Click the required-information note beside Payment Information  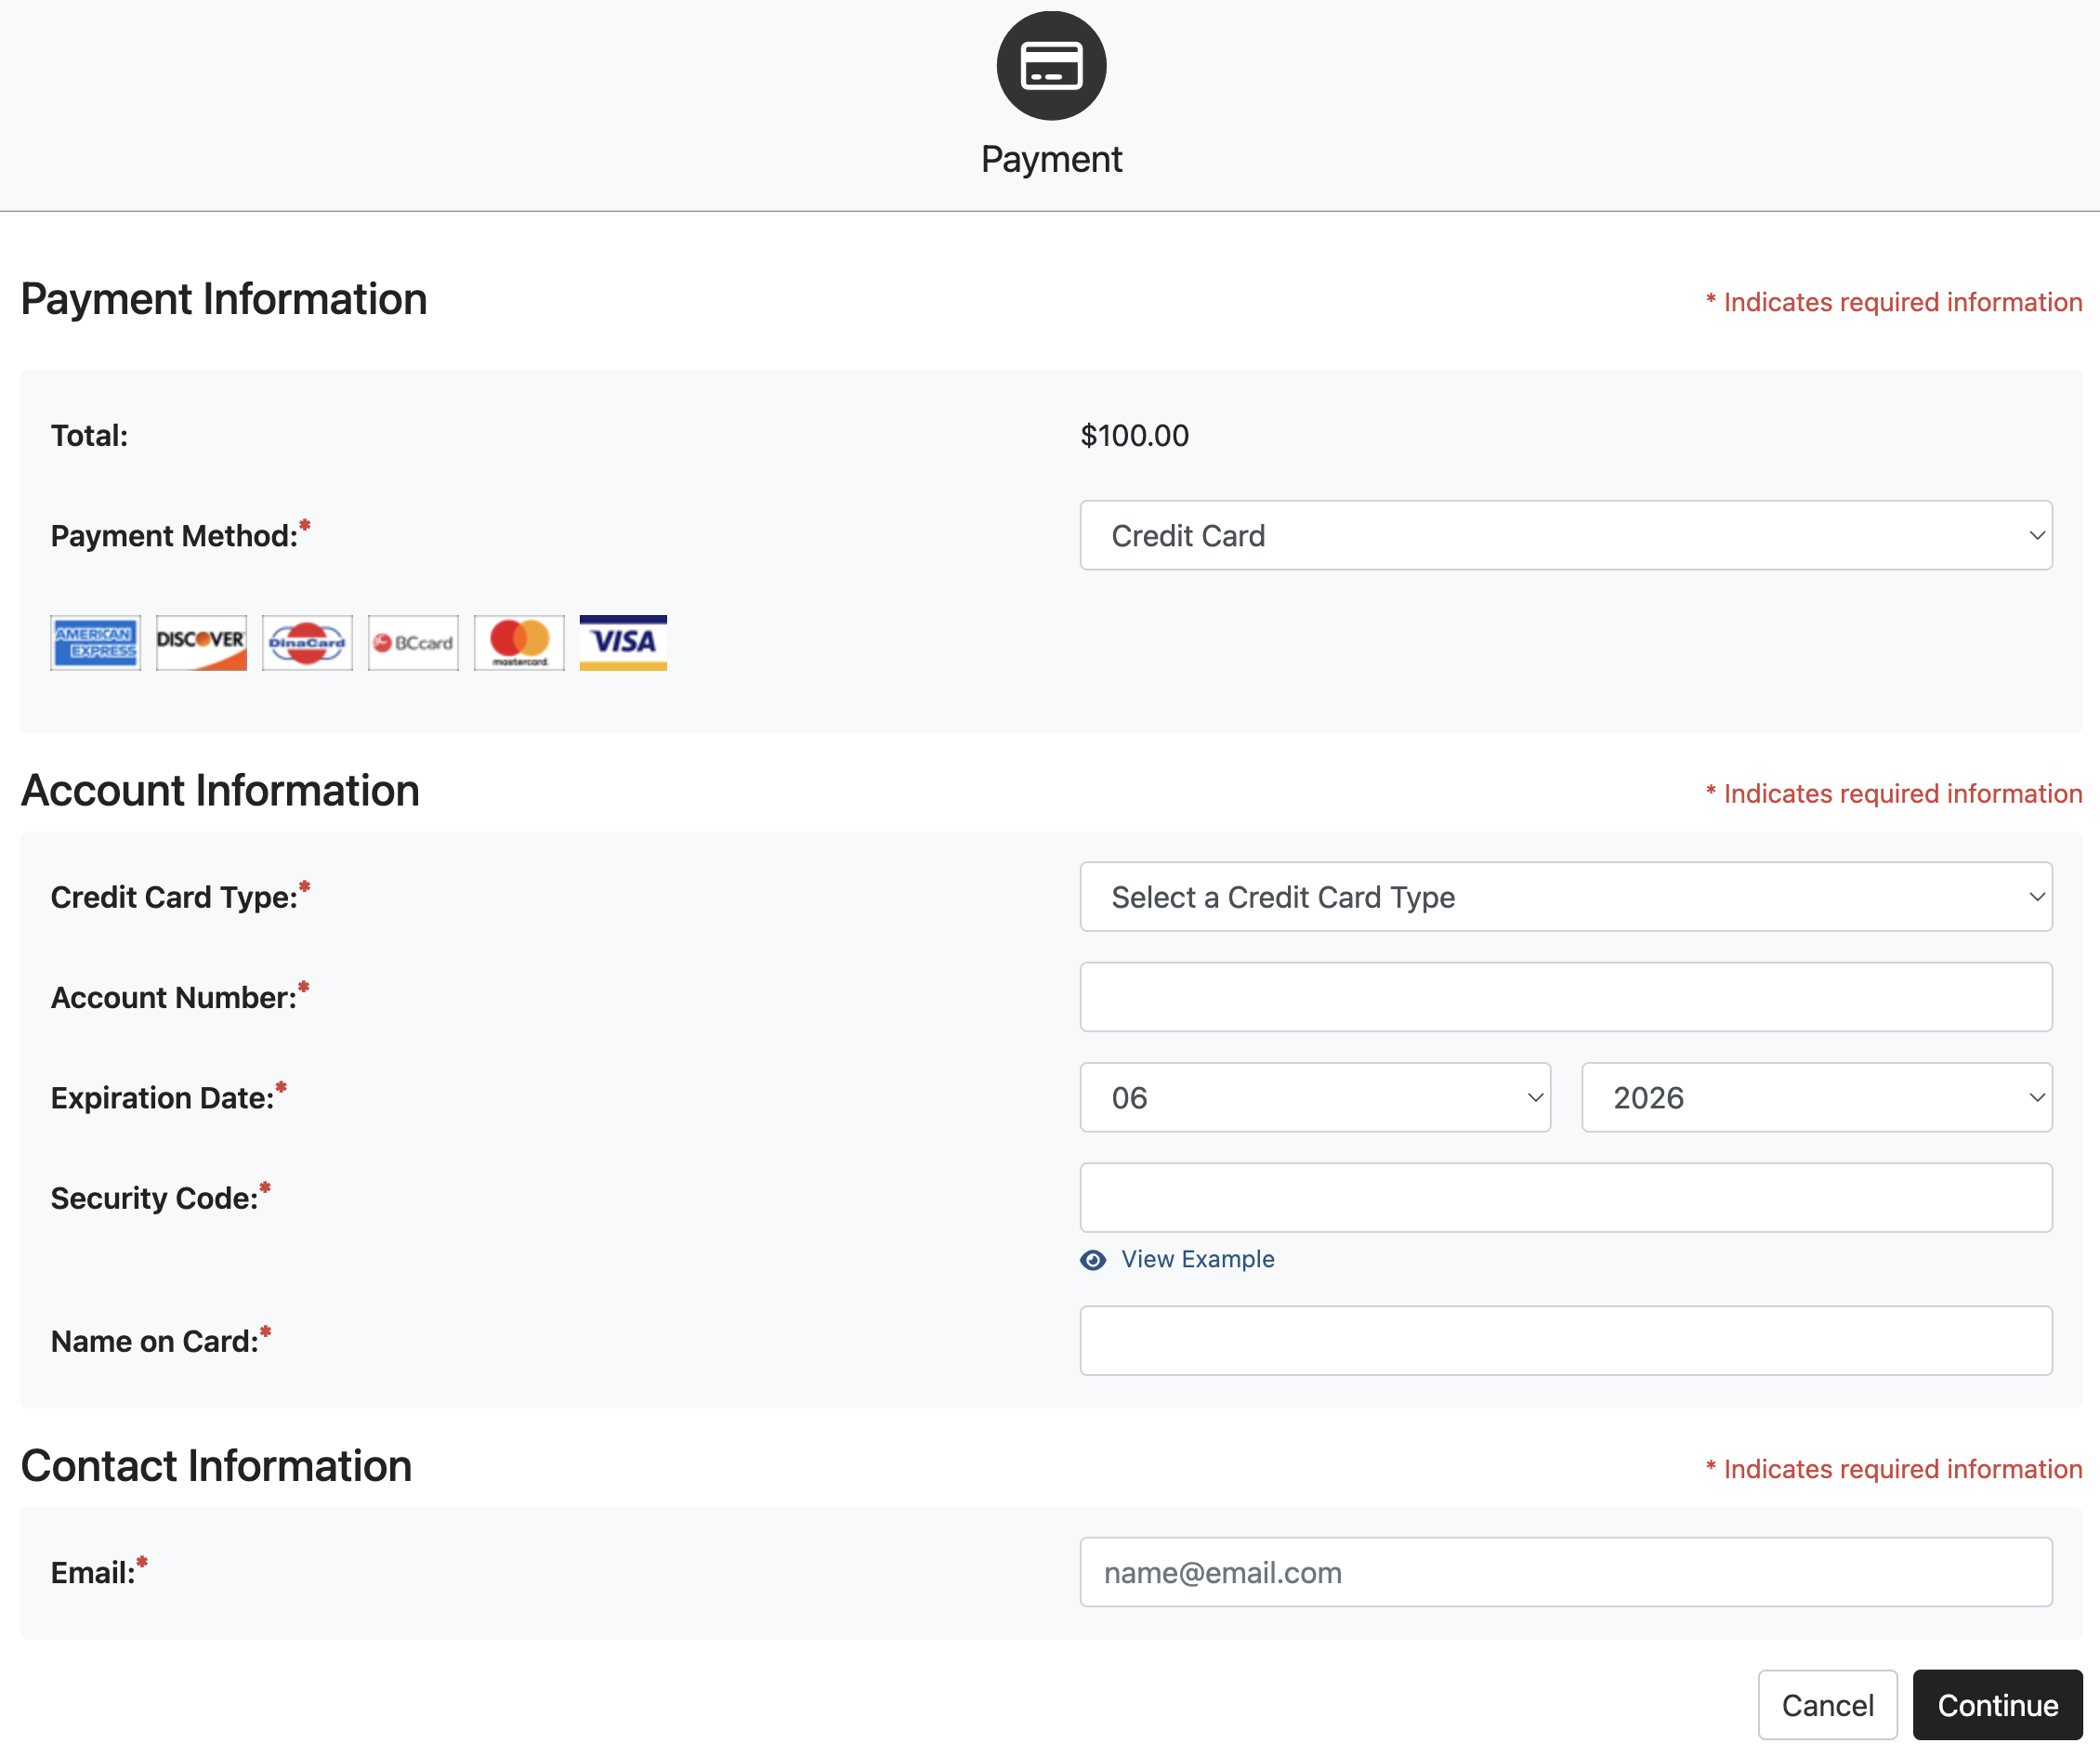click(1894, 302)
